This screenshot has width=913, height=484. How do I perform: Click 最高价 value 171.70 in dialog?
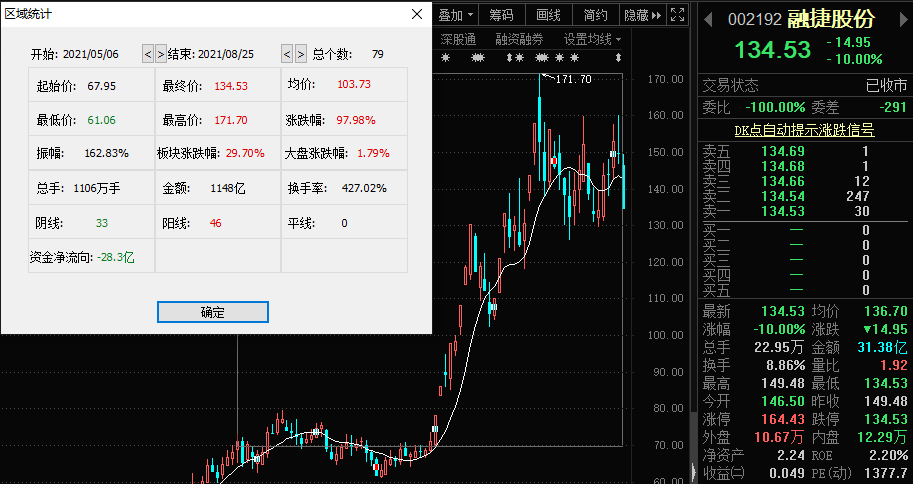click(231, 120)
